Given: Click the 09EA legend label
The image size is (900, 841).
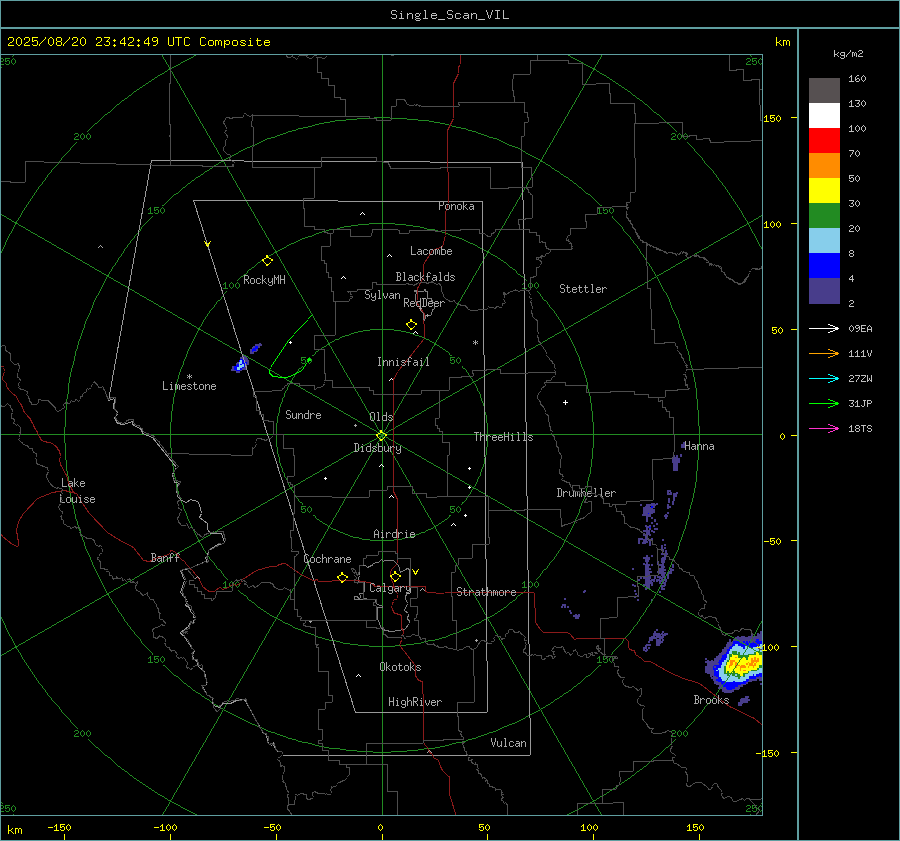Looking at the screenshot, I should 860,328.
